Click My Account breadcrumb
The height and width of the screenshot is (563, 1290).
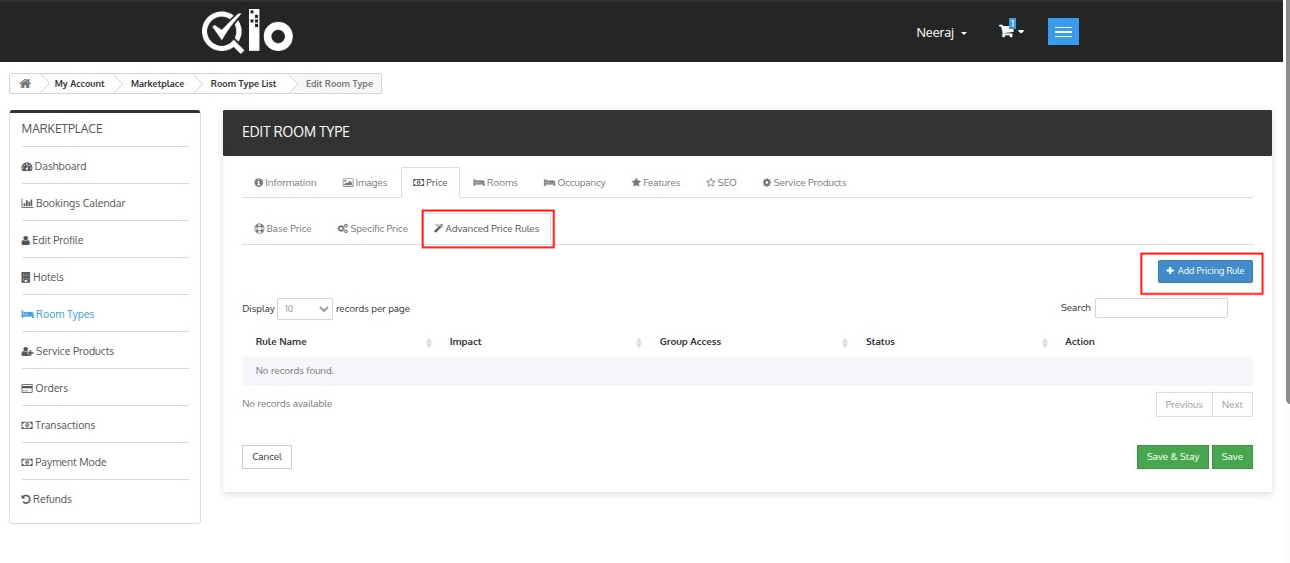79,84
